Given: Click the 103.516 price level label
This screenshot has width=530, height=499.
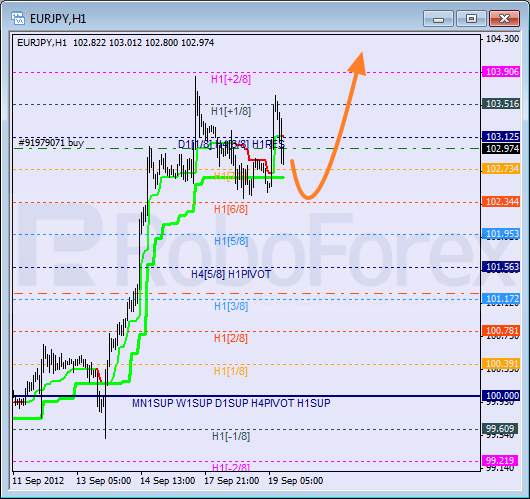Looking at the screenshot, I should [x=501, y=104].
